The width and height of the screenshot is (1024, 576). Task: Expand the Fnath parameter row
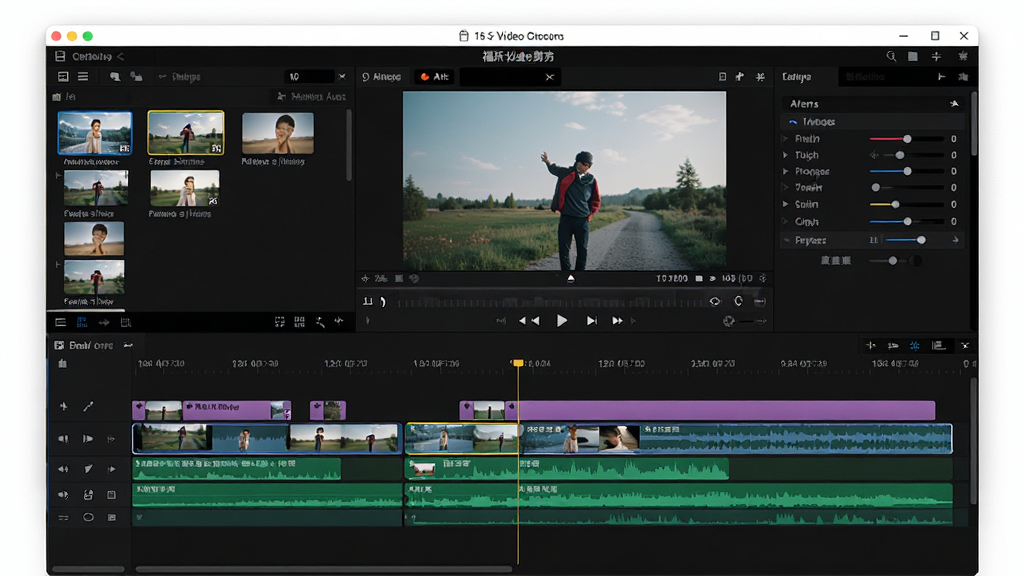click(786, 138)
